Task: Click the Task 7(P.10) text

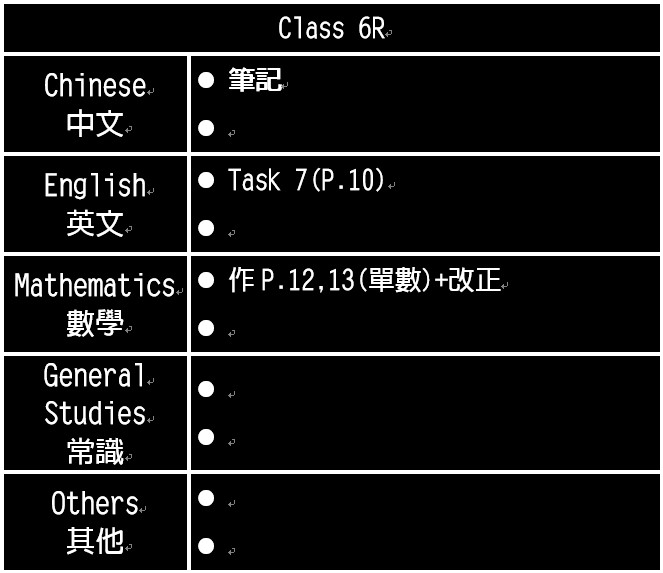Action: point(306,180)
